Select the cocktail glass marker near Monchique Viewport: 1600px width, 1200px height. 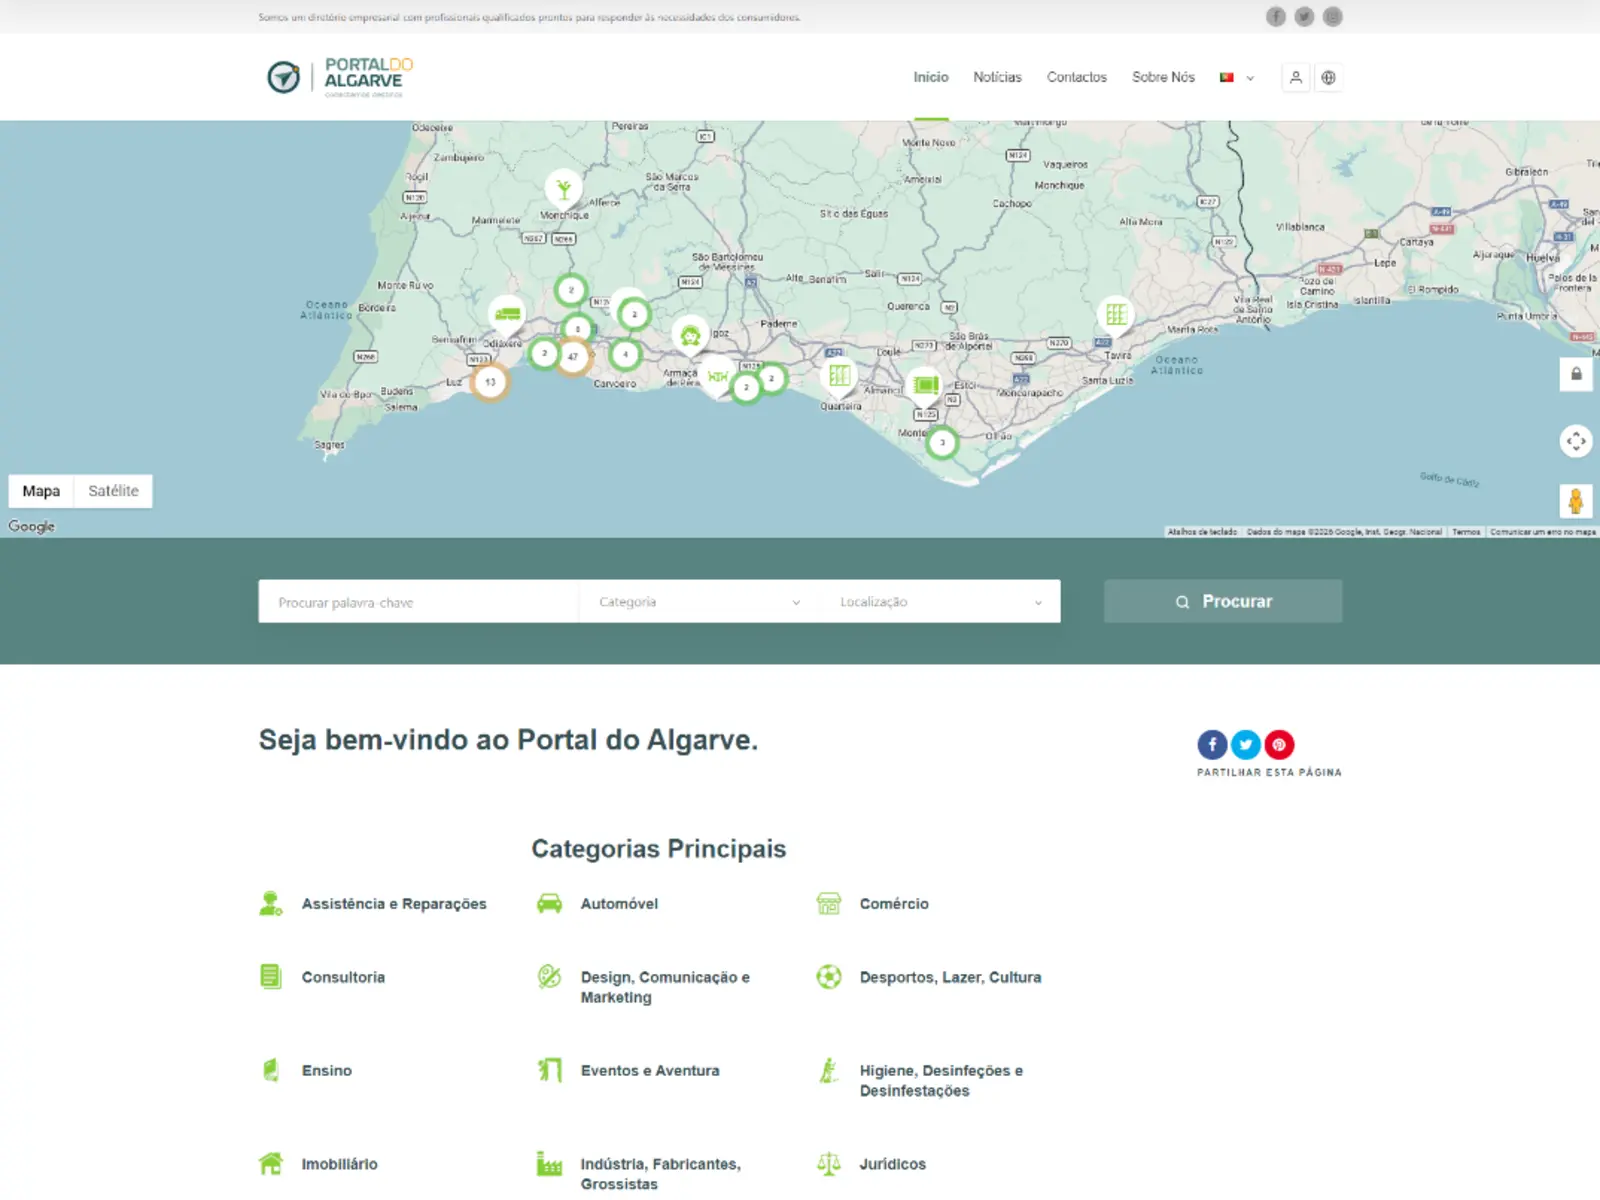click(x=564, y=188)
